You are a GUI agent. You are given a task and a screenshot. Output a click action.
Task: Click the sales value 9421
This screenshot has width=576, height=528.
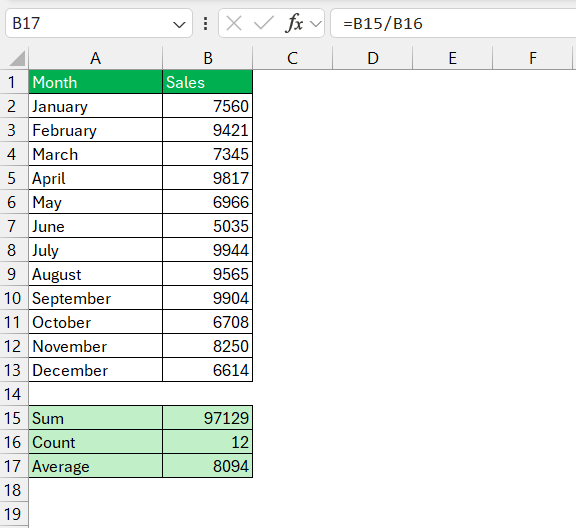208,130
